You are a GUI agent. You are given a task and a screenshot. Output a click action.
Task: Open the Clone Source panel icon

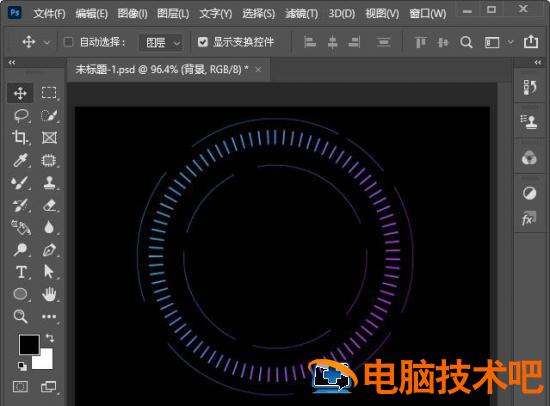(529, 121)
